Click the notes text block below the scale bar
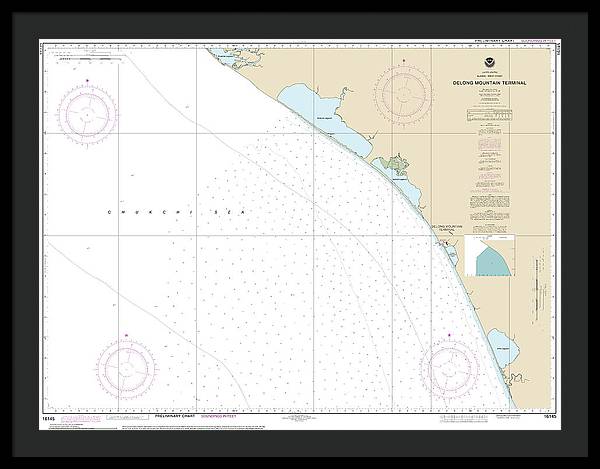 point(488,145)
